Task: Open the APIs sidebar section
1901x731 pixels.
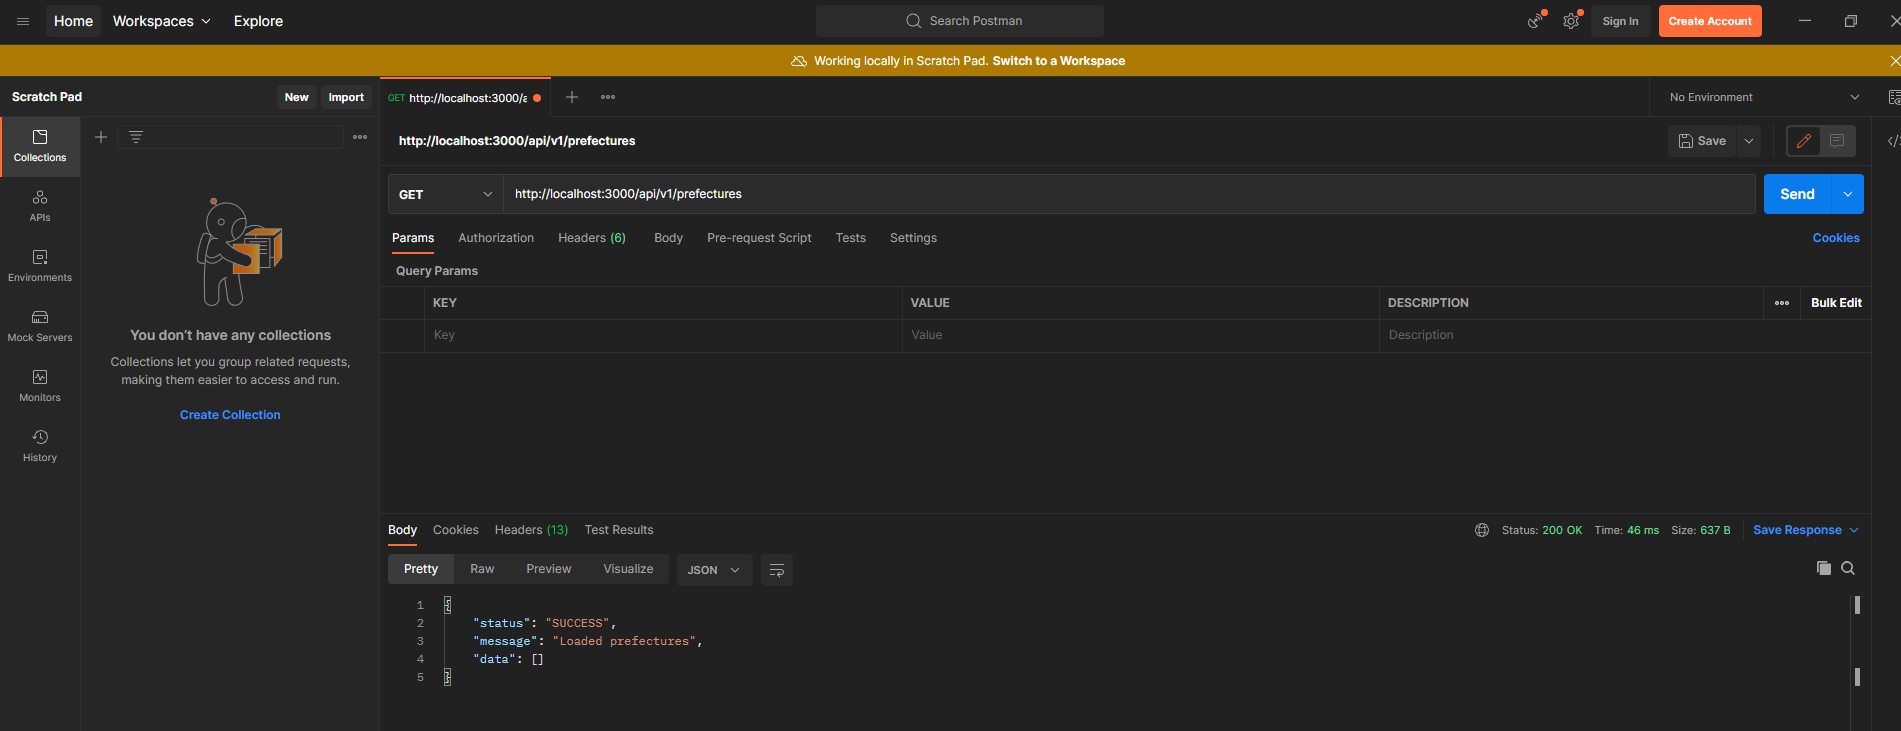Action: tap(40, 206)
